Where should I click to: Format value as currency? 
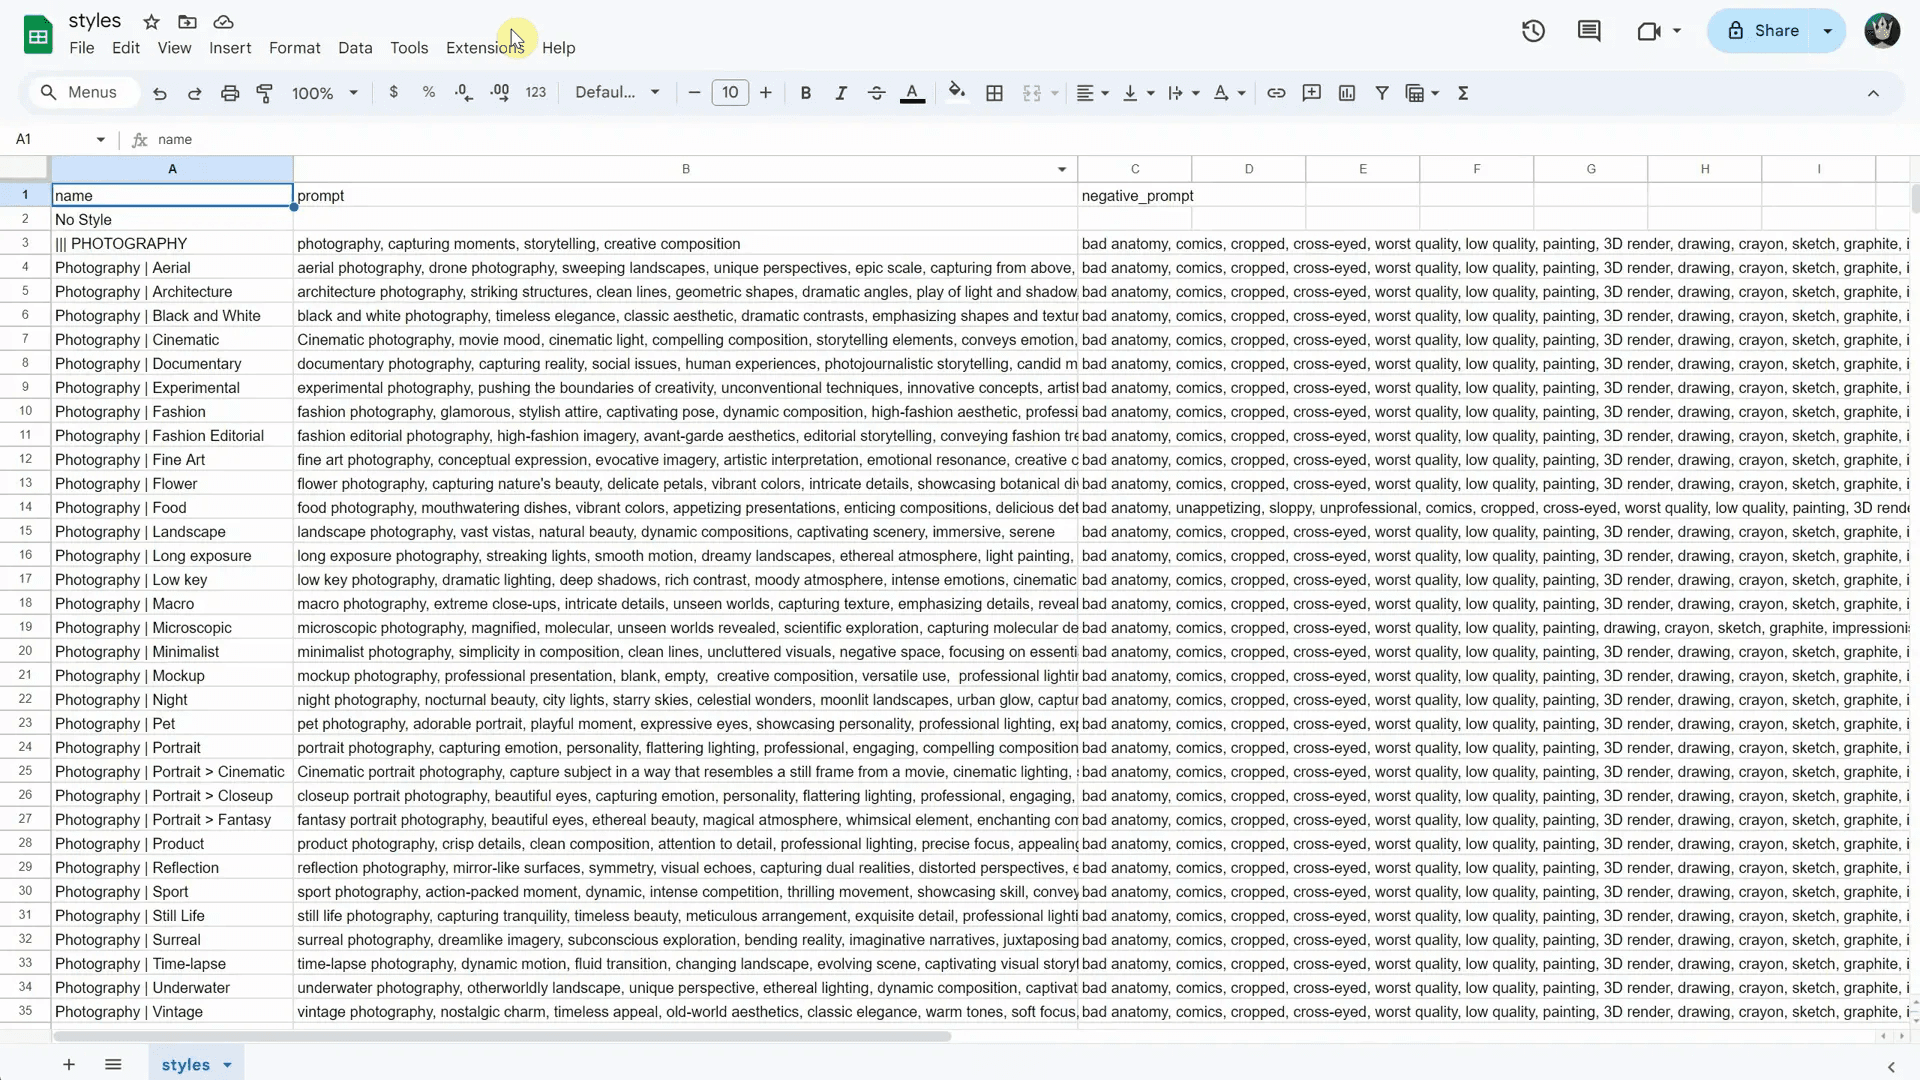393,92
